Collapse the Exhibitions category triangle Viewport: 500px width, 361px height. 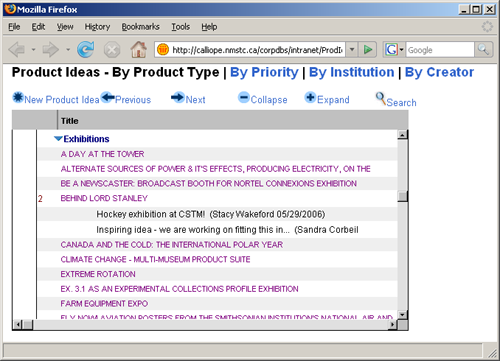click(x=58, y=139)
